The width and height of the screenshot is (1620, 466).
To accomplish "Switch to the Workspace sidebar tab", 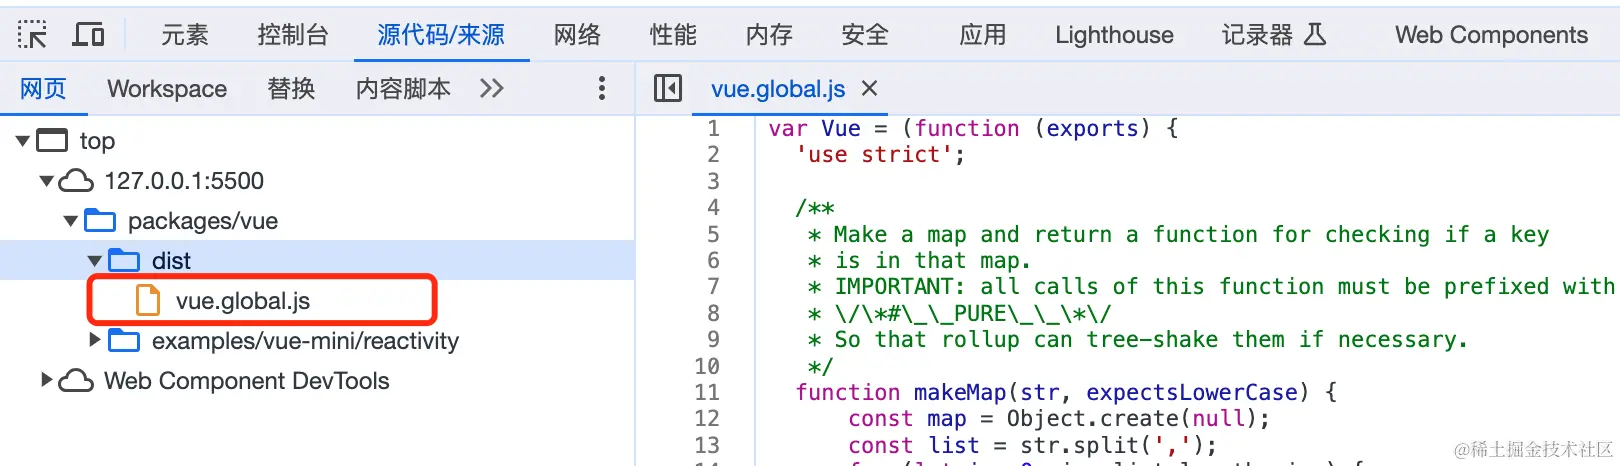I will pyautogui.click(x=167, y=89).
